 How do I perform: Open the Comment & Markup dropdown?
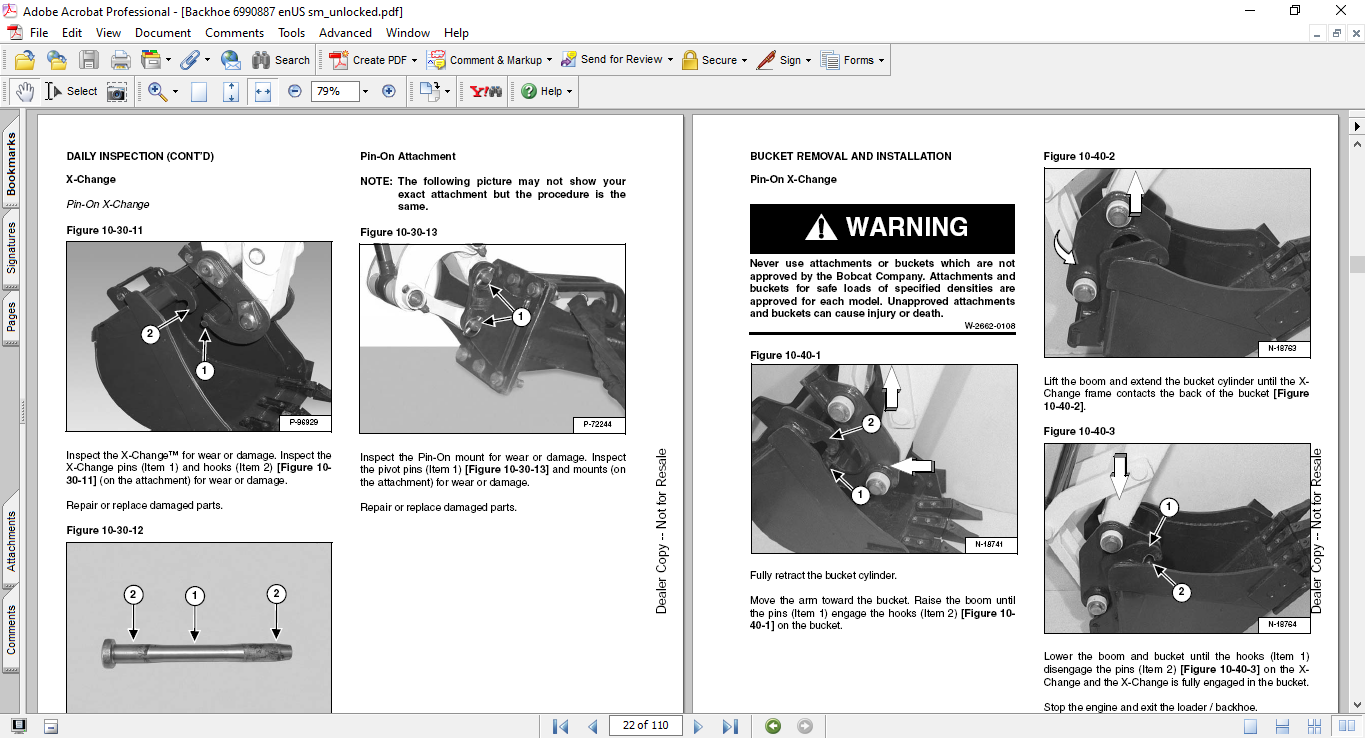coord(489,60)
